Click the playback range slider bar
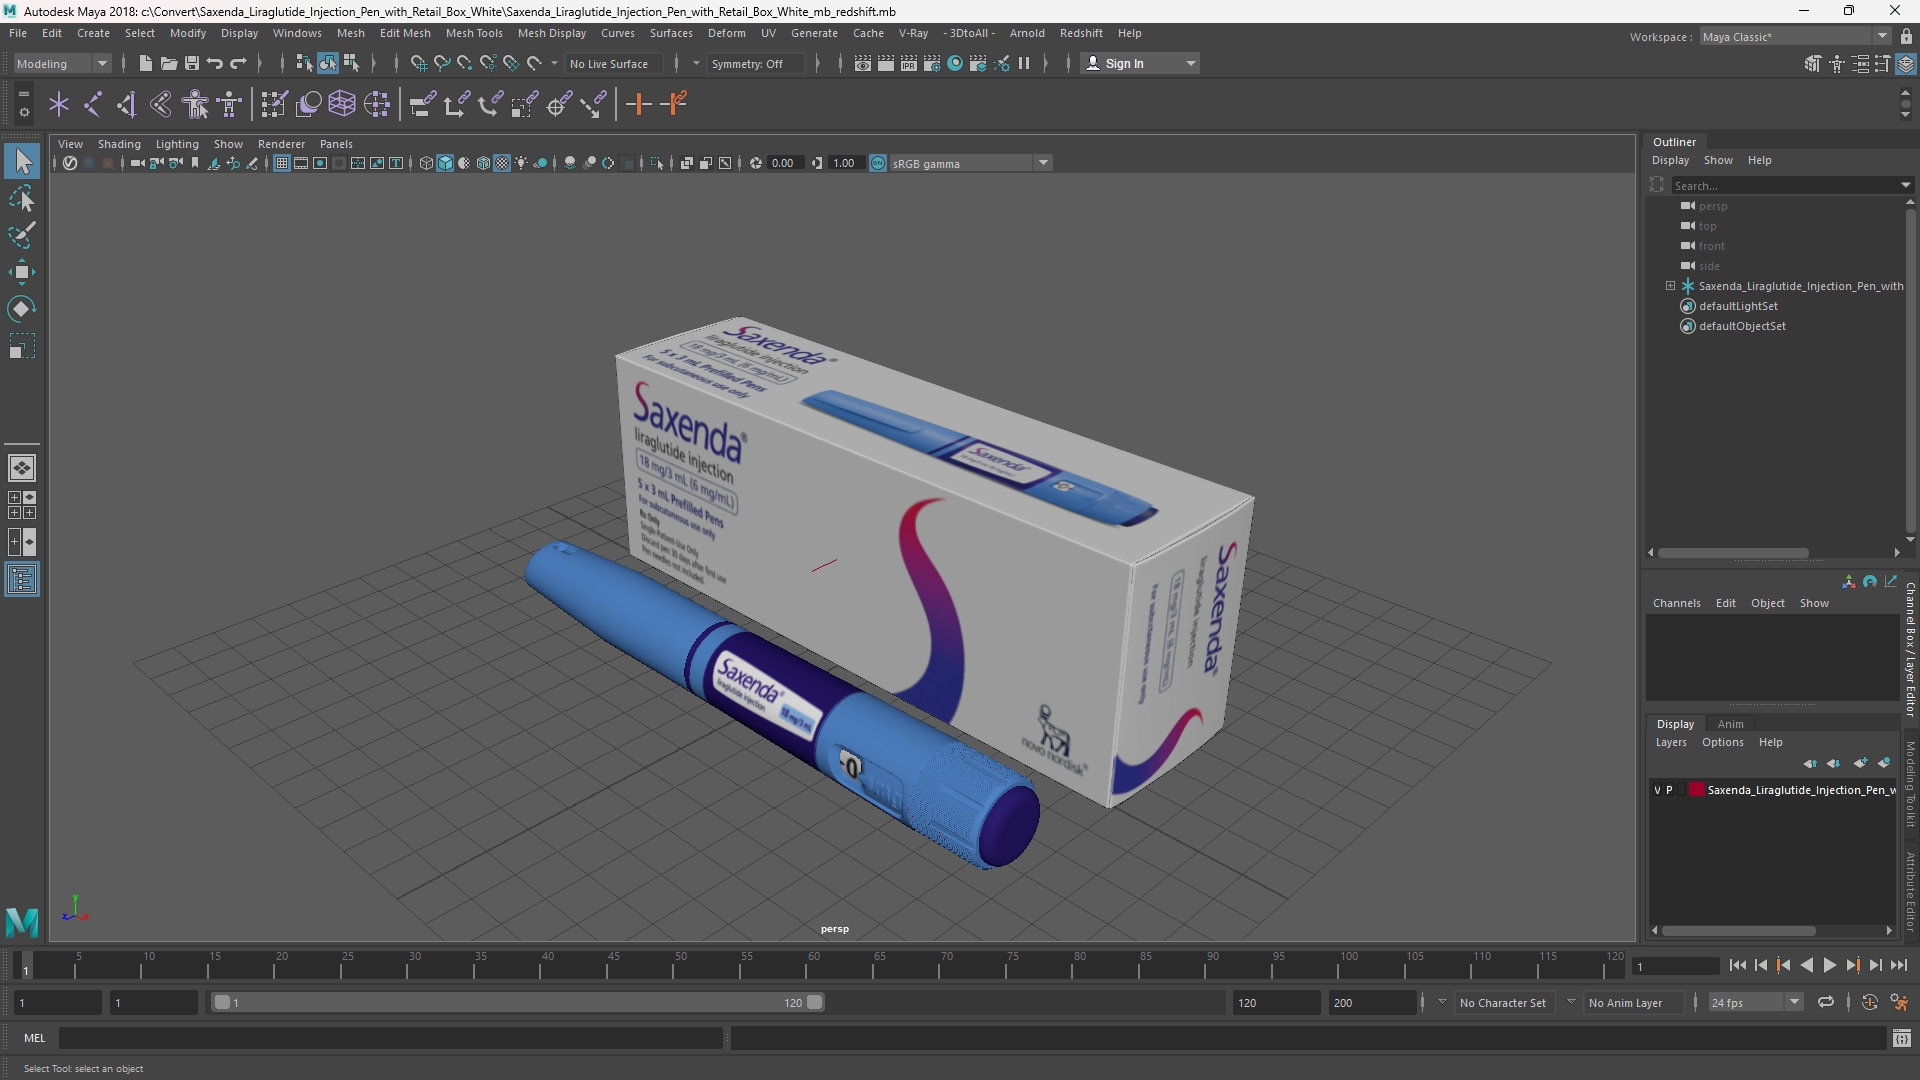 (518, 1002)
